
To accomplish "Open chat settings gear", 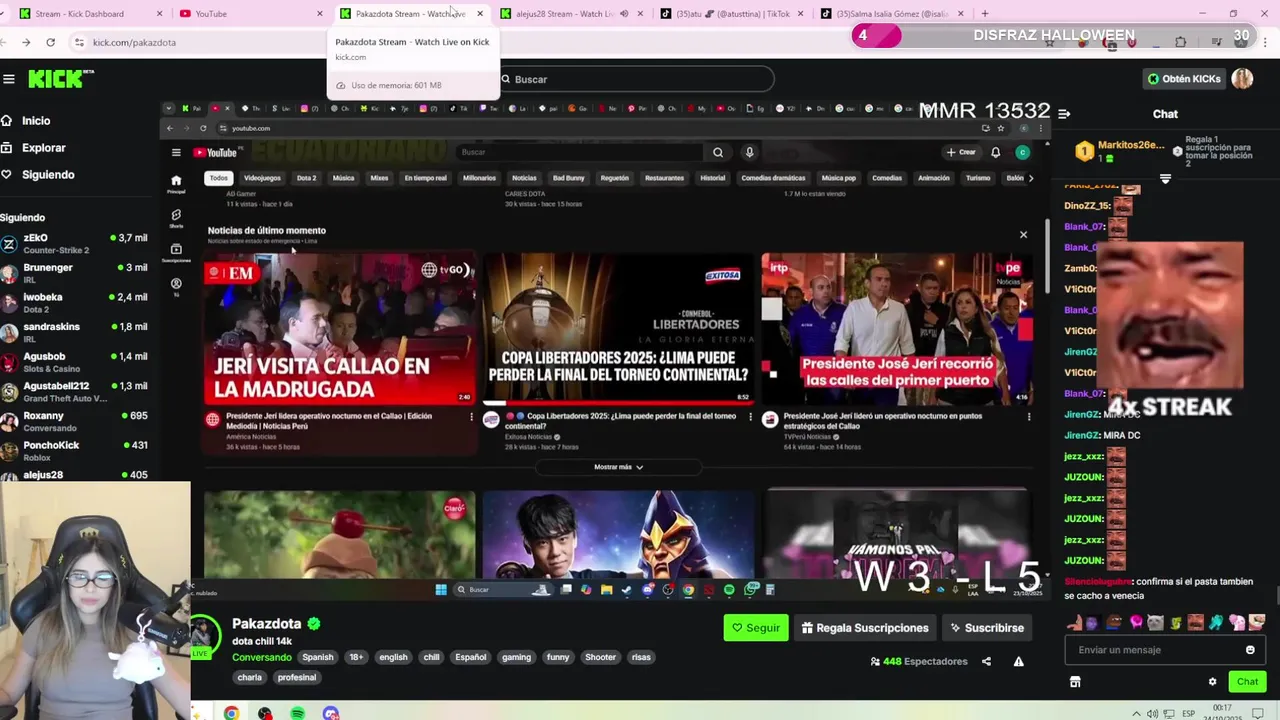I will [1212, 682].
